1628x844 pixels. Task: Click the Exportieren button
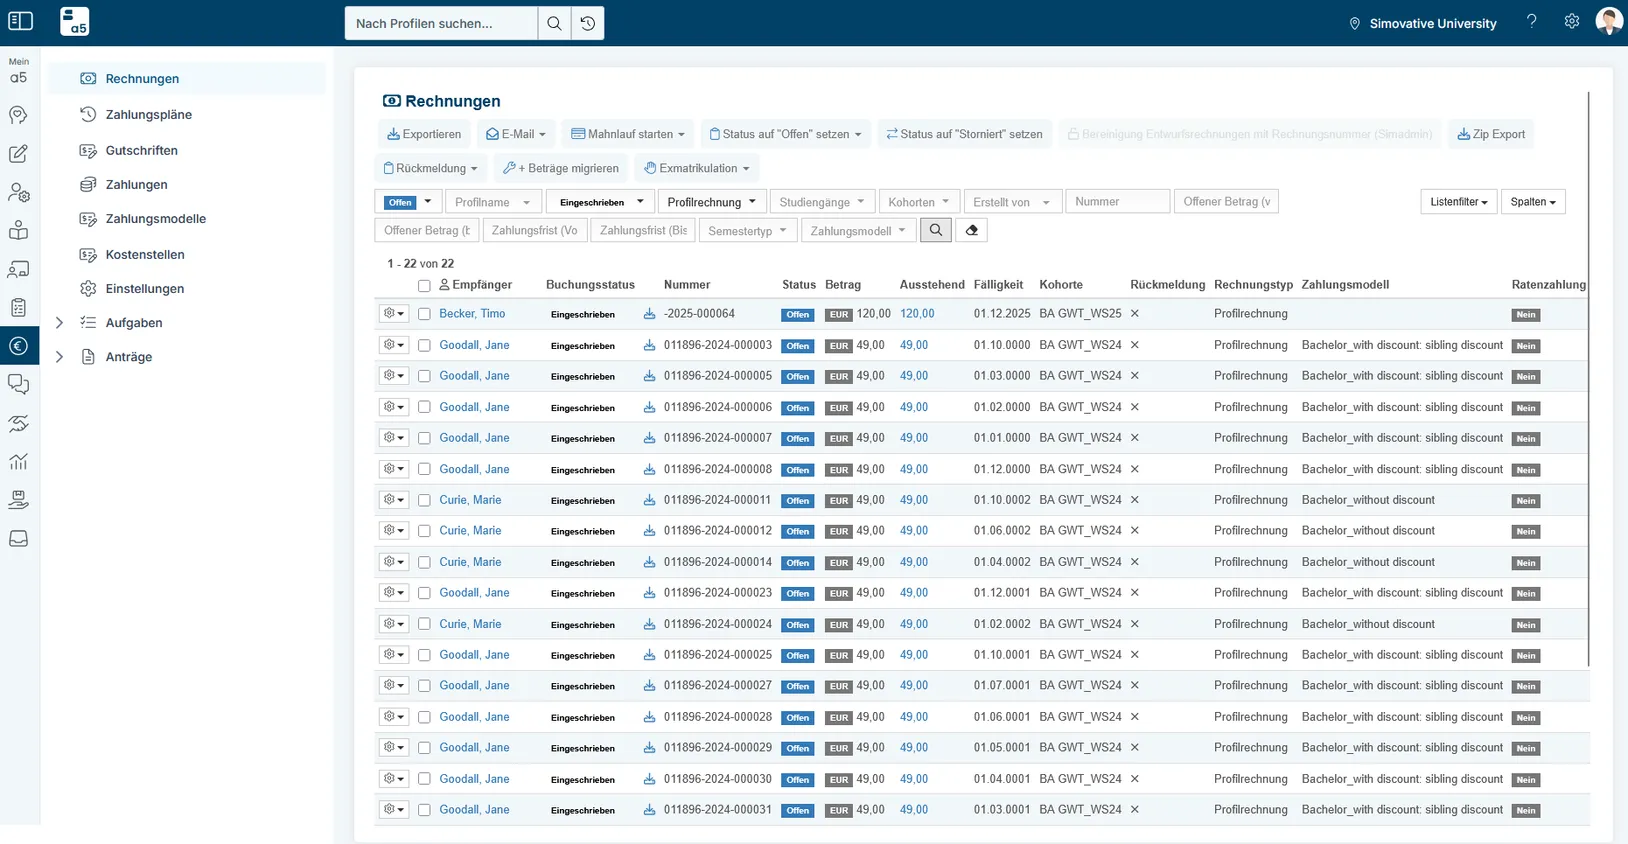coord(424,134)
